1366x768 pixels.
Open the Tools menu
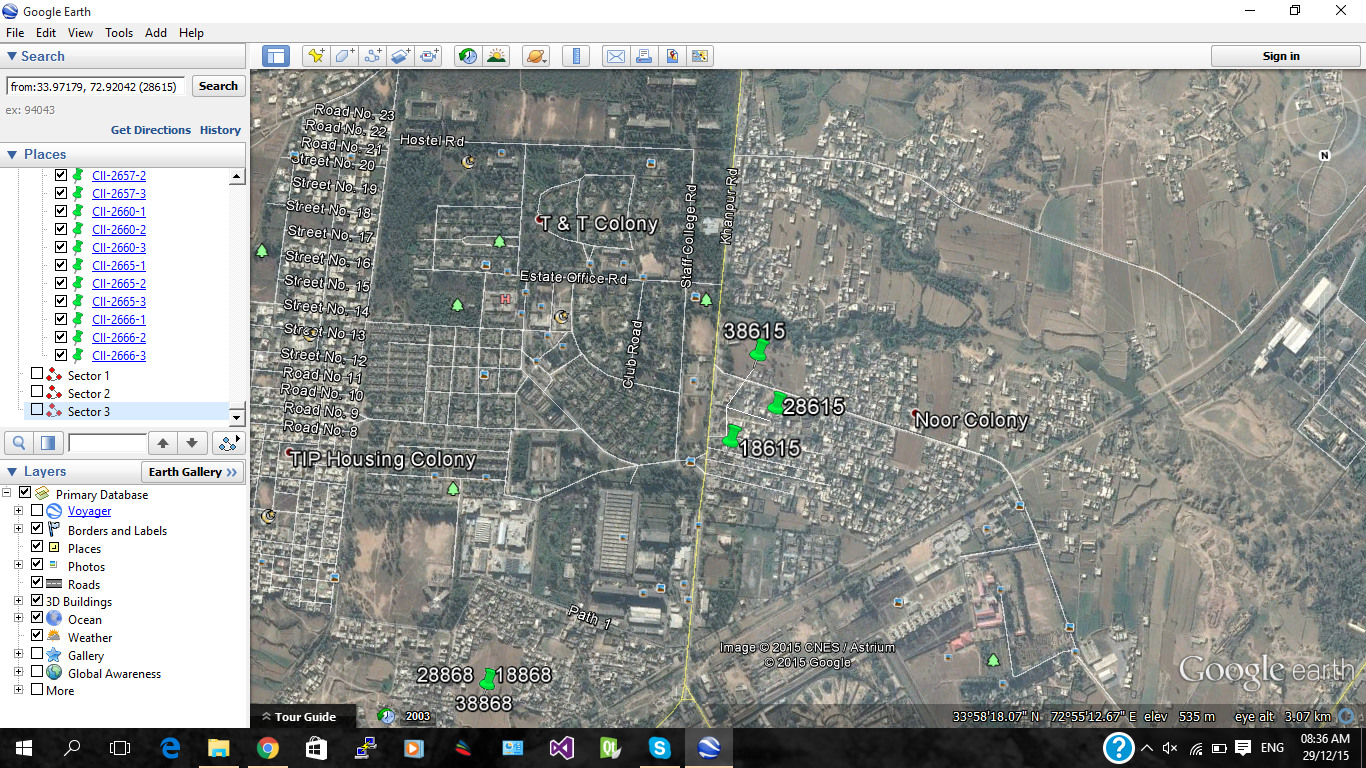119,33
